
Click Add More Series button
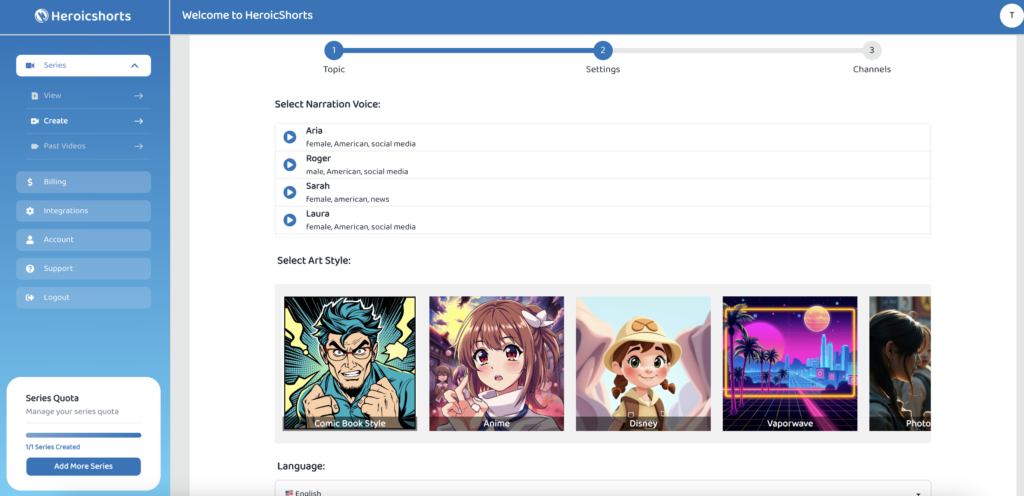[84, 467]
